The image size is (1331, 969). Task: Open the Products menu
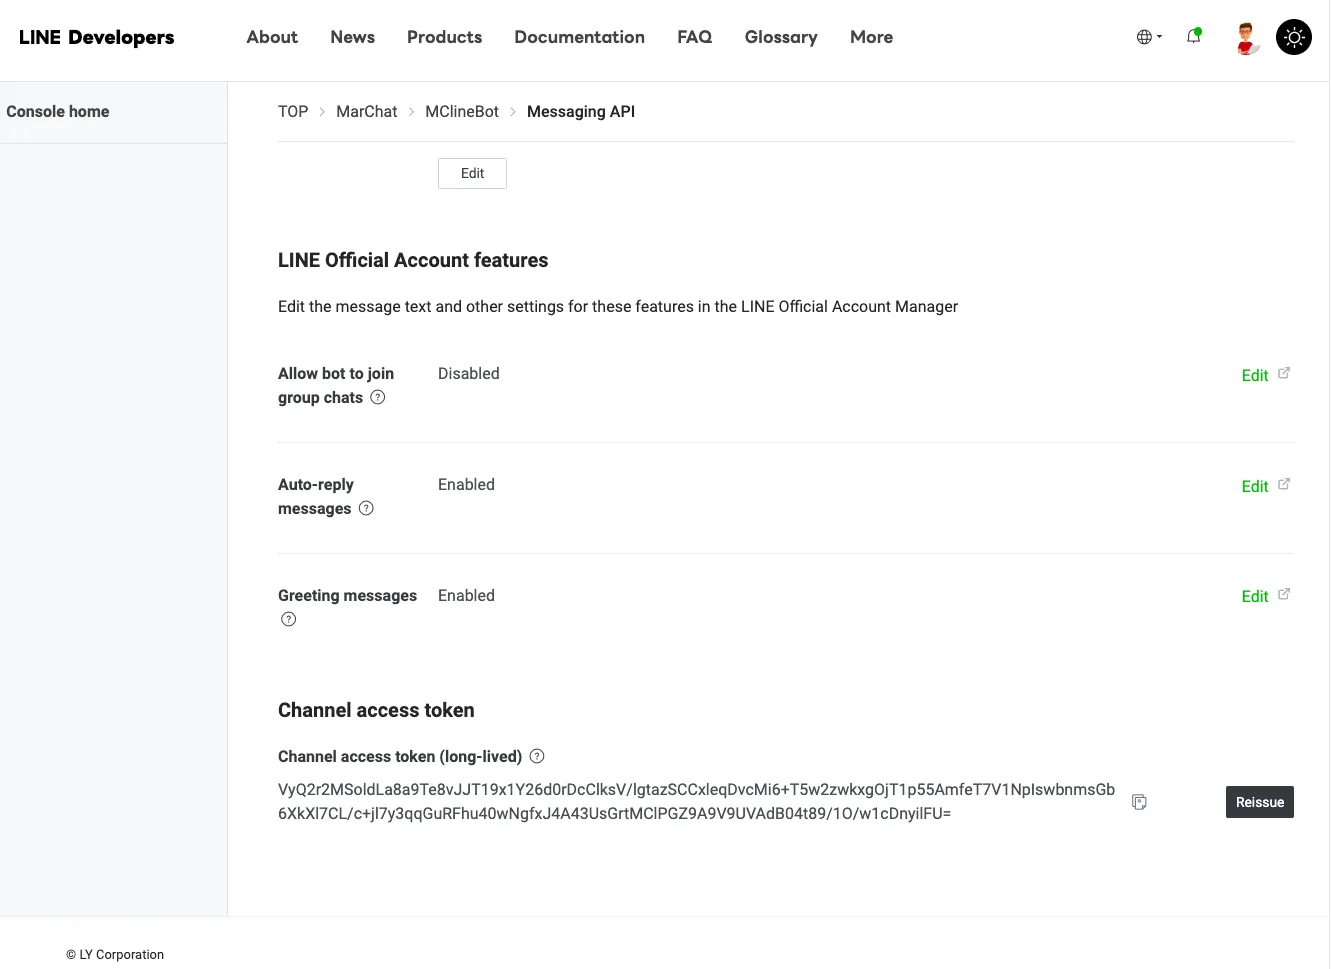444,37
